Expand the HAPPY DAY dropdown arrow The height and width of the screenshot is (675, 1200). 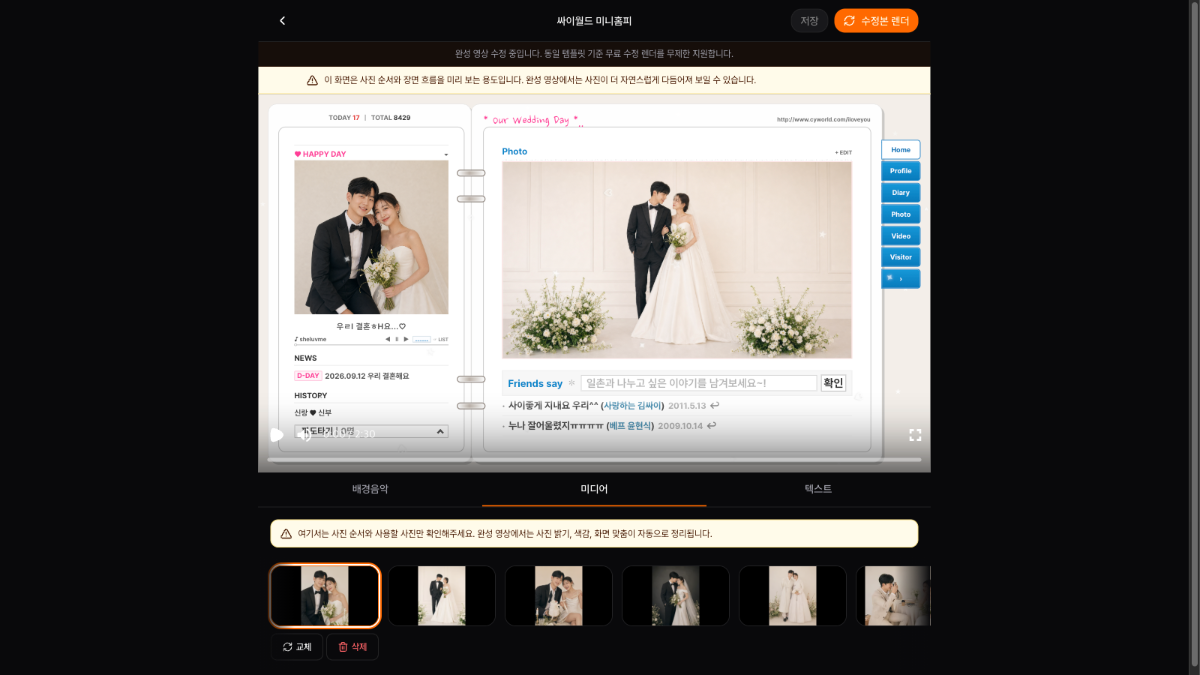446,155
